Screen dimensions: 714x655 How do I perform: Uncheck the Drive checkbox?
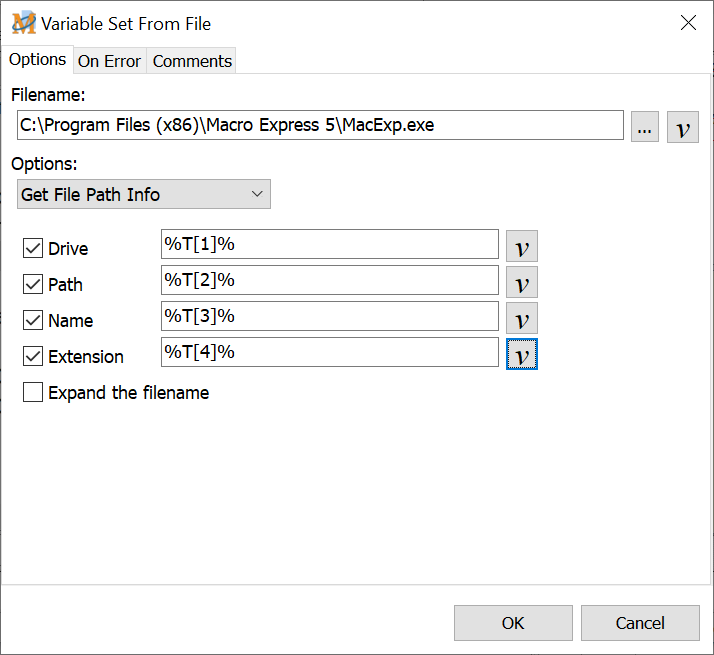(33, 249)
